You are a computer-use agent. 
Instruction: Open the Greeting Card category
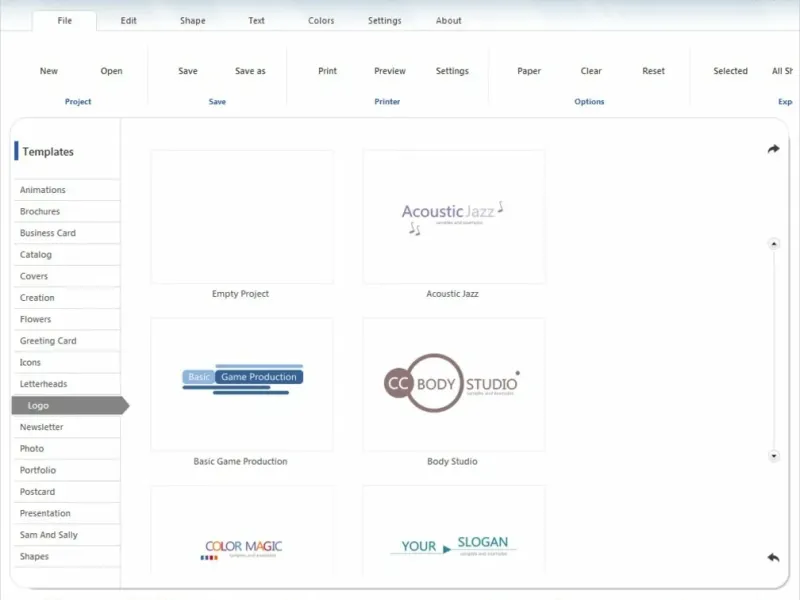point(67,341)
